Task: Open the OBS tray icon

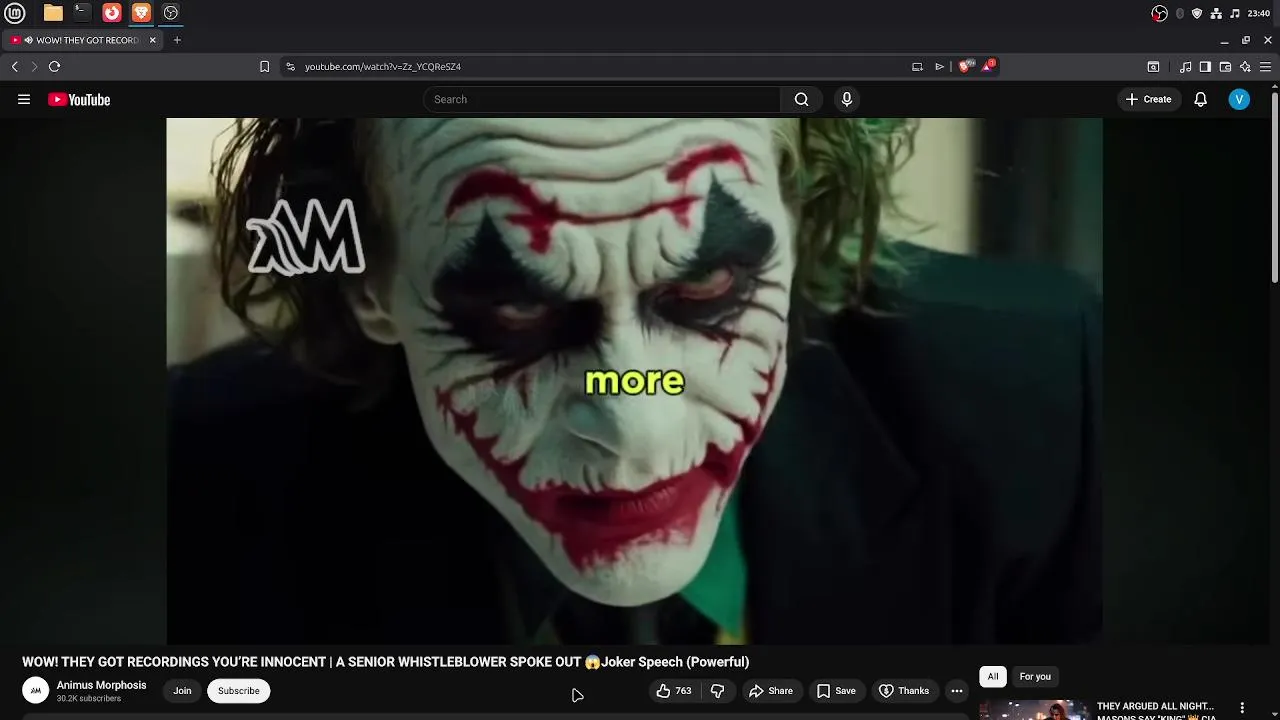Action: [1159, 13]
